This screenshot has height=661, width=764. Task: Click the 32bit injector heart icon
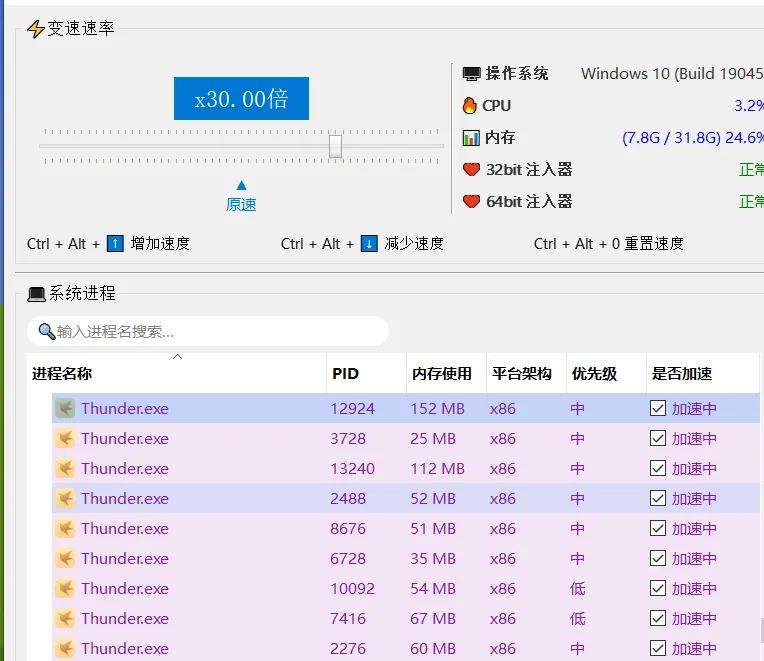point(471,170)
